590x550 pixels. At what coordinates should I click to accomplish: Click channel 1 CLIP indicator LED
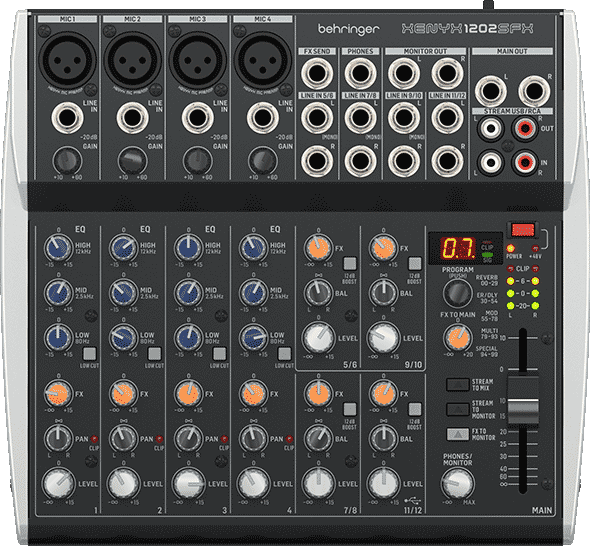coord(94,439)
